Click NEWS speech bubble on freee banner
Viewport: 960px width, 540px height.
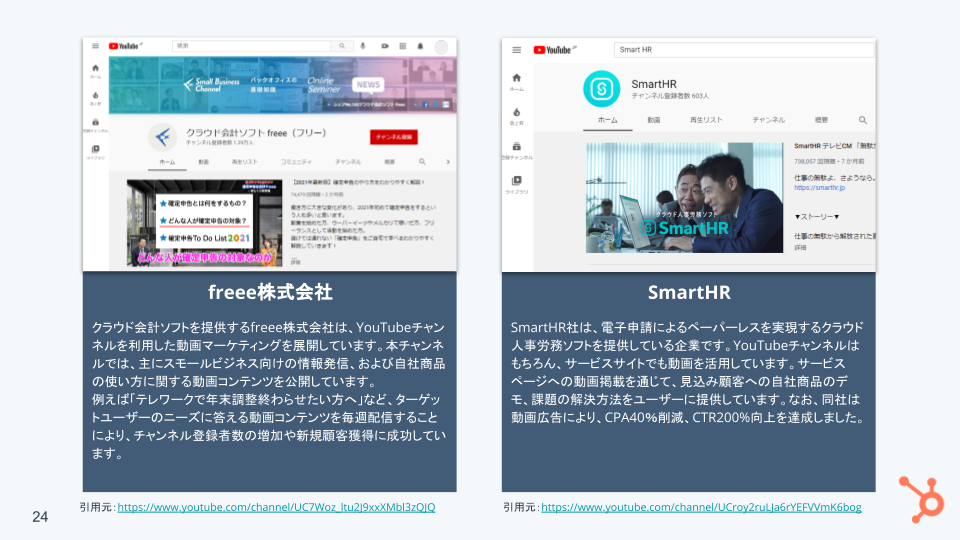(368, 85)
